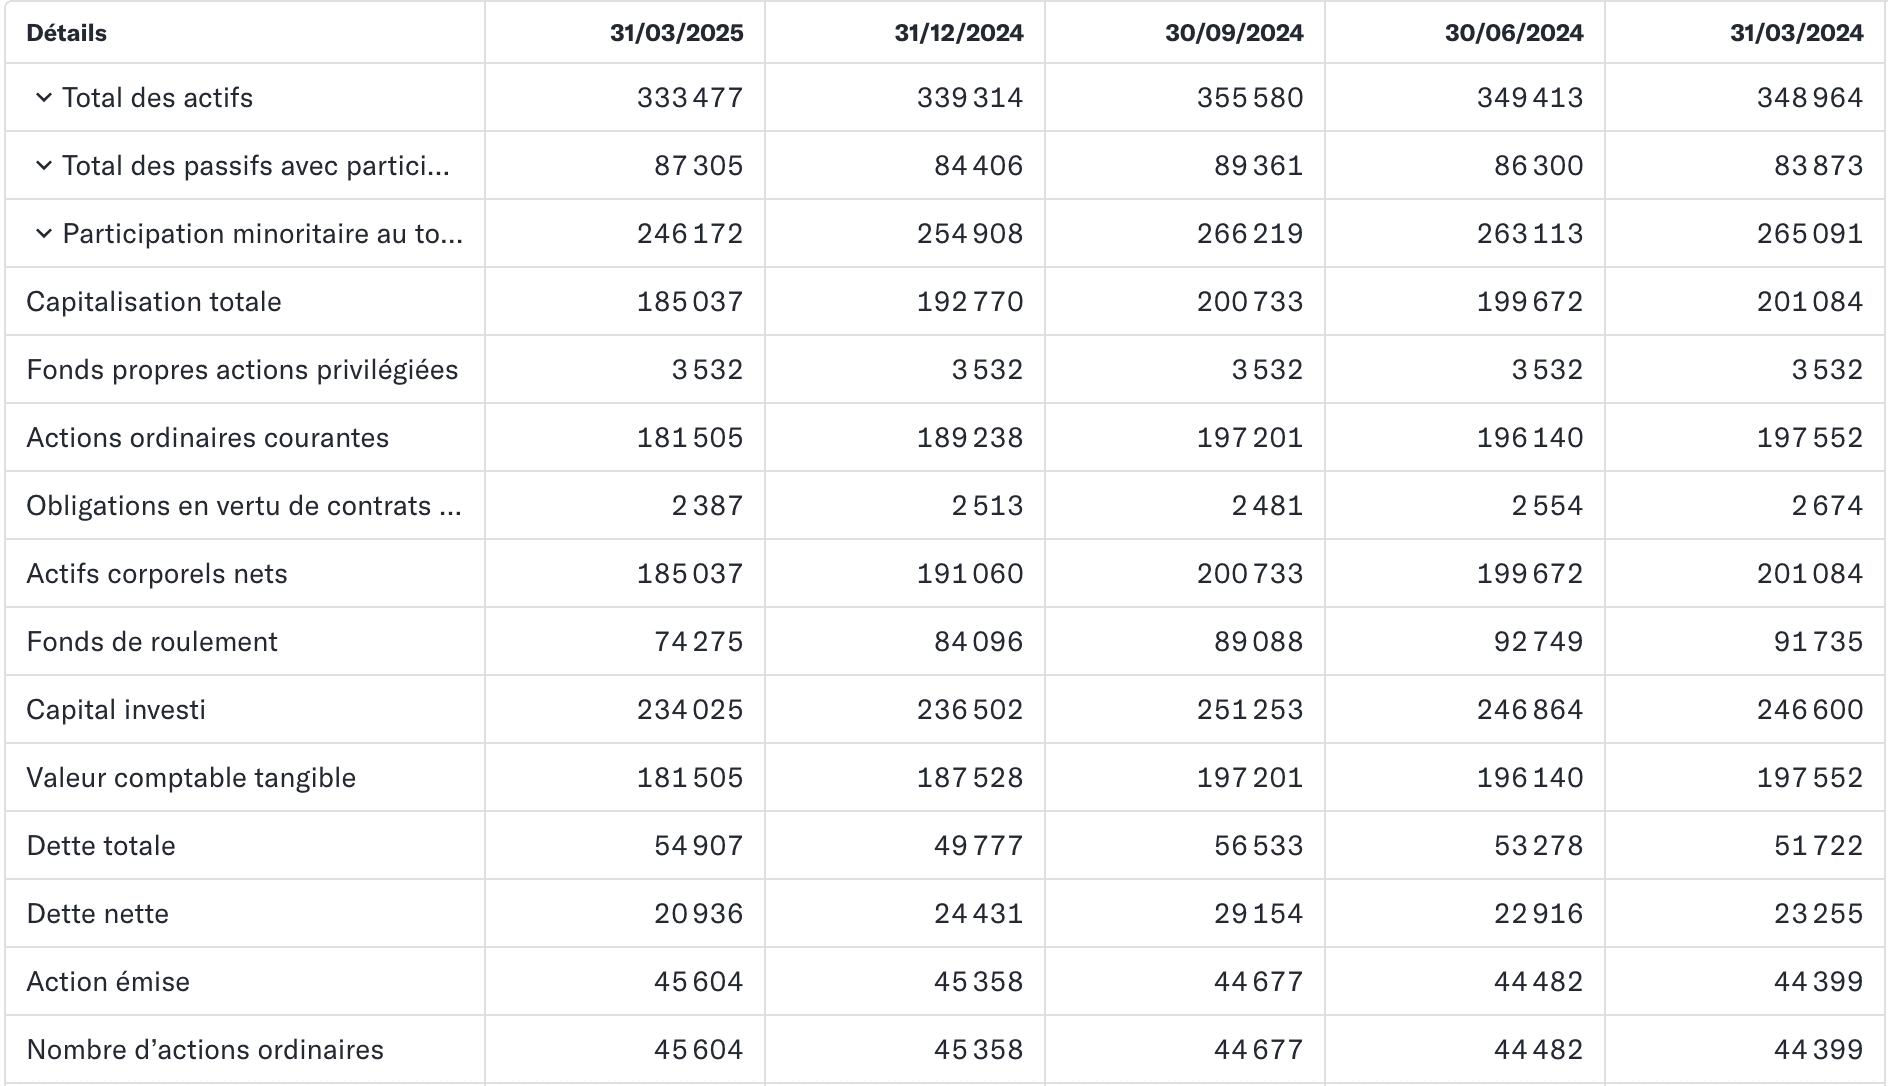Select the 31/12/2024 column header
The image size is (1888, 1086).
click(959, 33)
